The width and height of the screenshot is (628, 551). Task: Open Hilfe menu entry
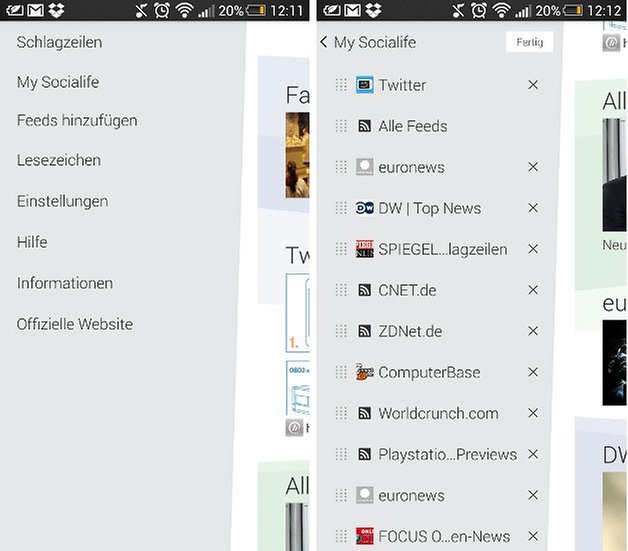pos(32,242)
